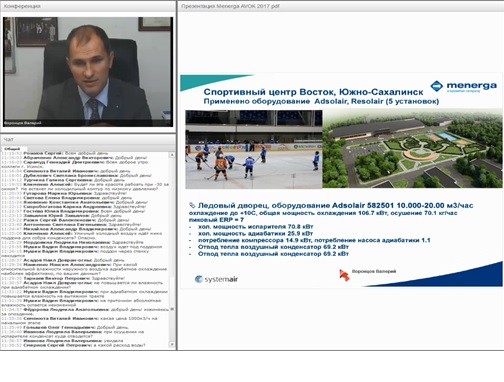The image size is (504, 382).
Task: Click the presenter name next to the red pointer
Action: (x=374, y=271)
